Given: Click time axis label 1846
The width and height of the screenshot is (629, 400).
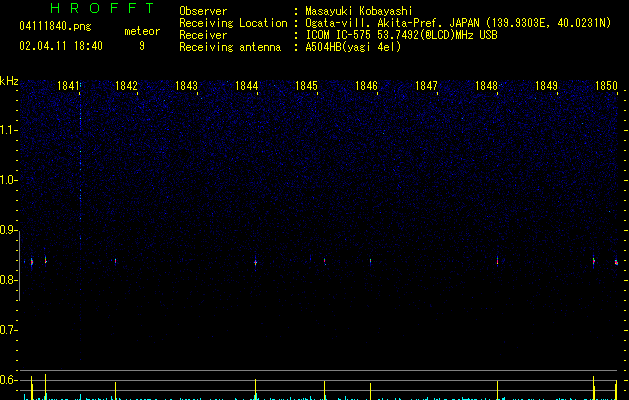Looking at the screenshot, I should tap(366, 86).
